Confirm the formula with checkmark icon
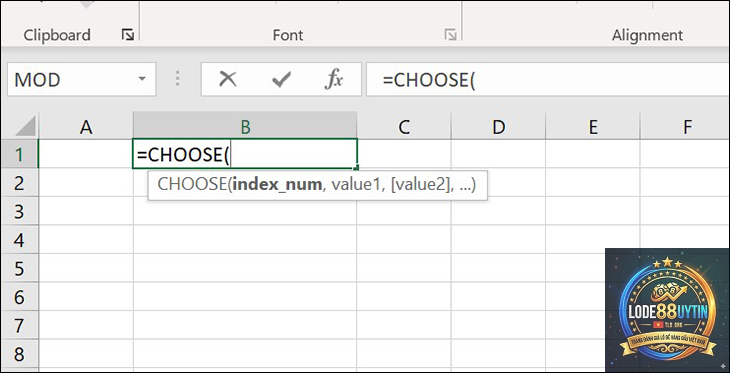730x373 pixels. (x=281, y=80)
